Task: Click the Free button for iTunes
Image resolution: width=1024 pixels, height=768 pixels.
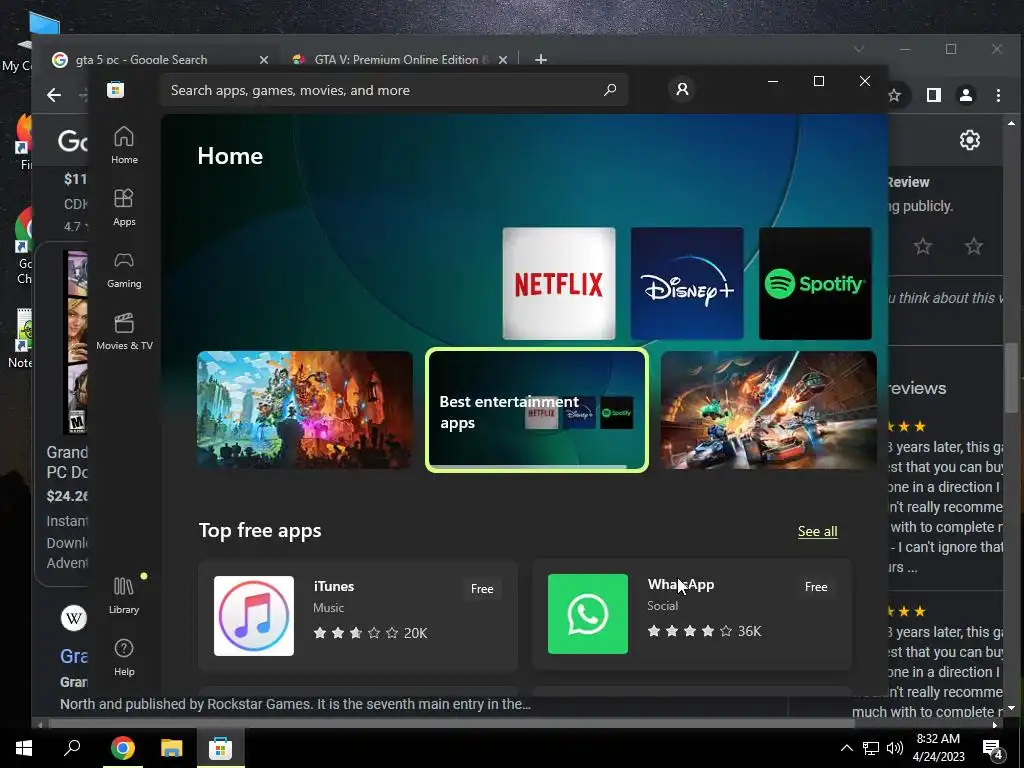Action: click(482, 588)
